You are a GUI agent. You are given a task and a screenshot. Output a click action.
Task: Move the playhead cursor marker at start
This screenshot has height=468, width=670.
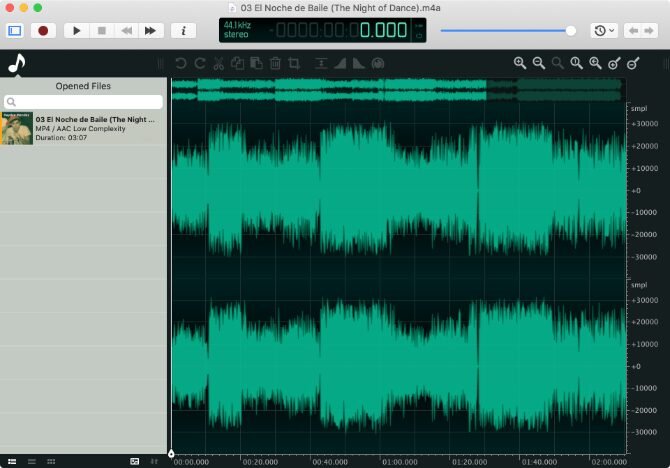pos(171,453)
